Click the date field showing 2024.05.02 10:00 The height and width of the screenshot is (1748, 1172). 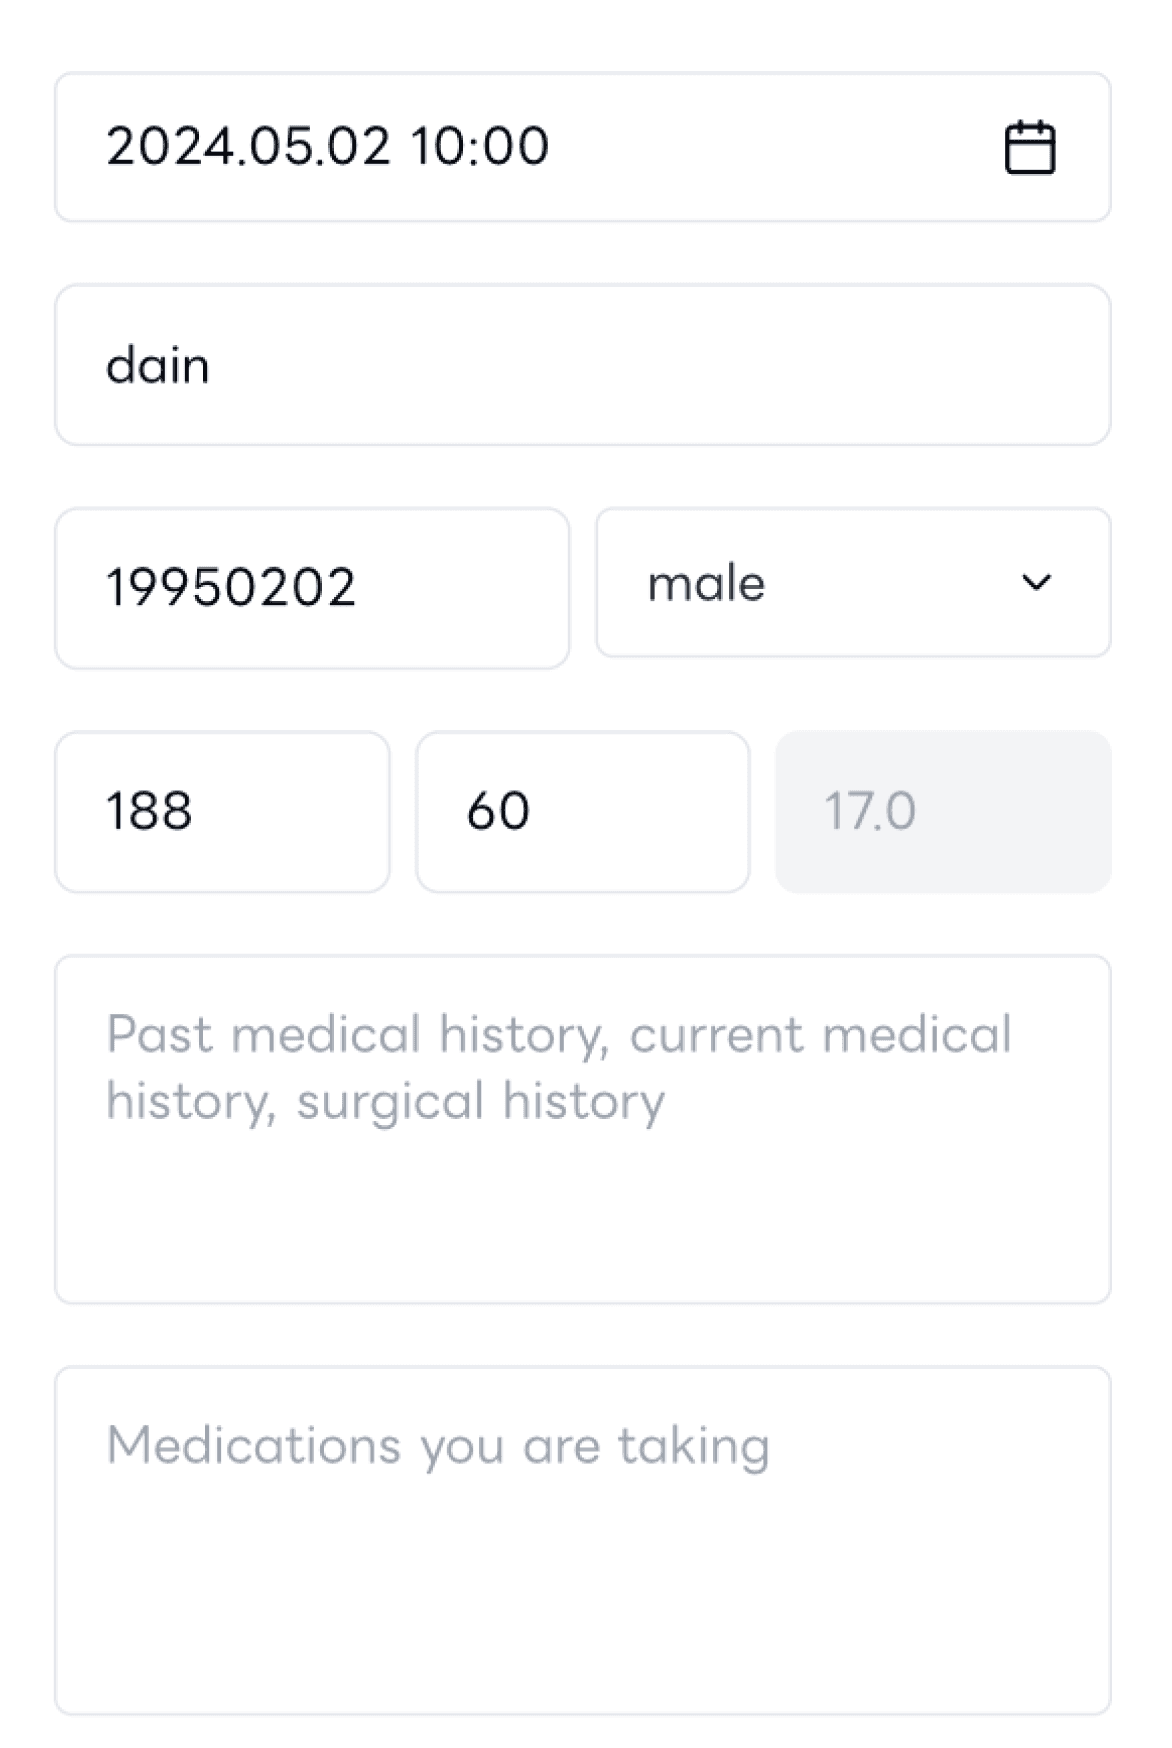pos(582,147)
